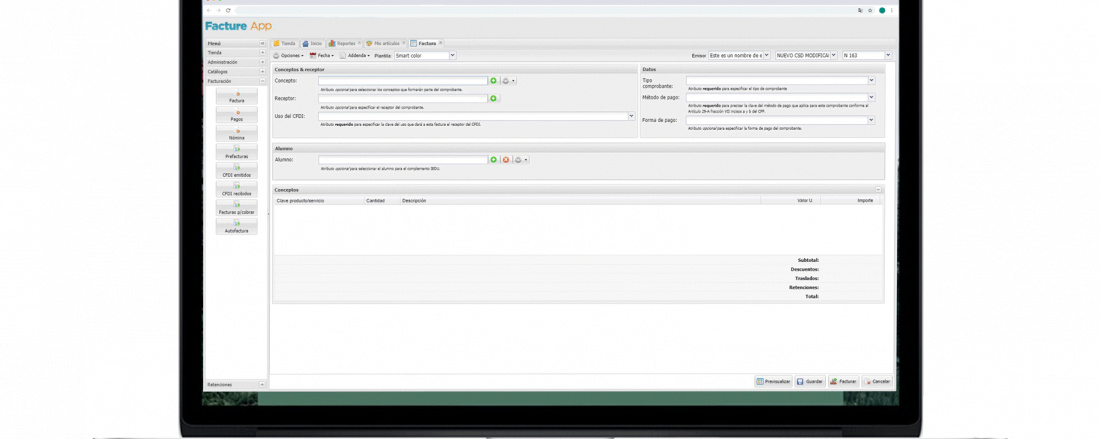Open the Nómina module in sidebar

coord(237,134)
